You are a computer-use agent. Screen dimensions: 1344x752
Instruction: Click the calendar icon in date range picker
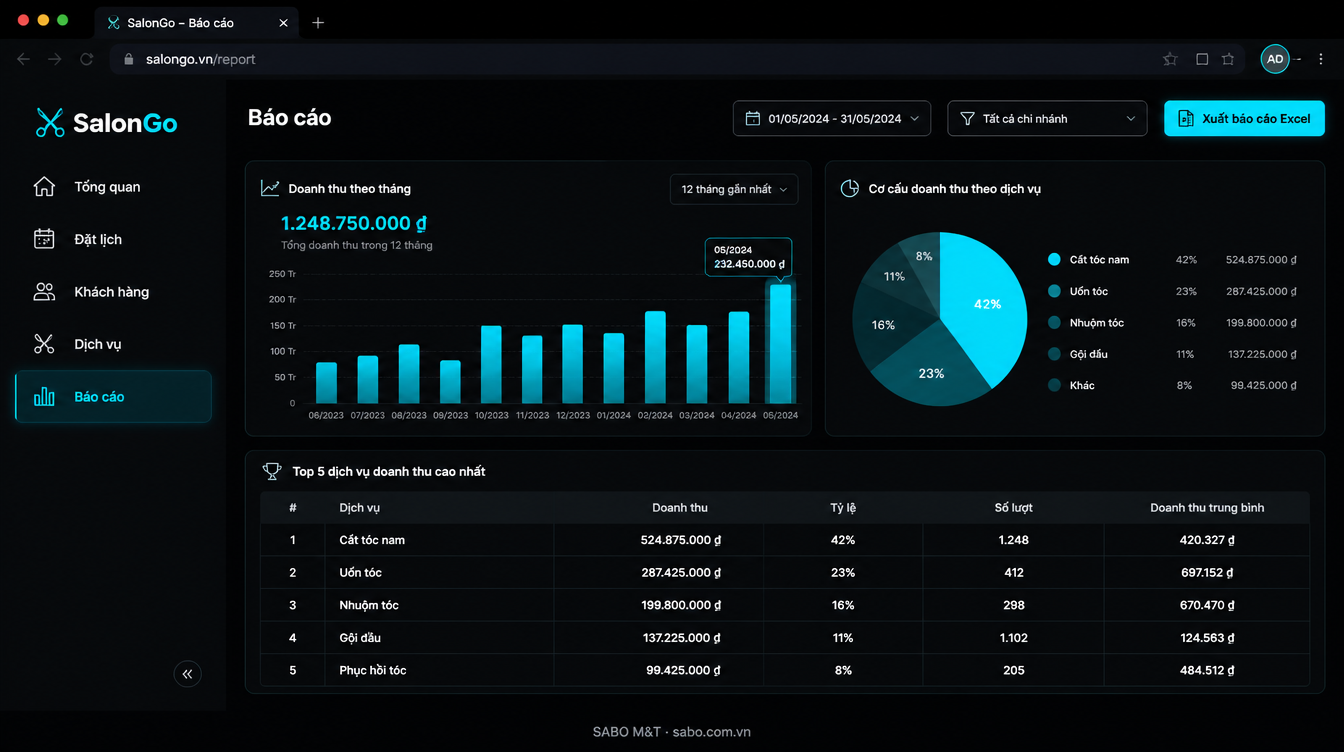tap(753, 118)
